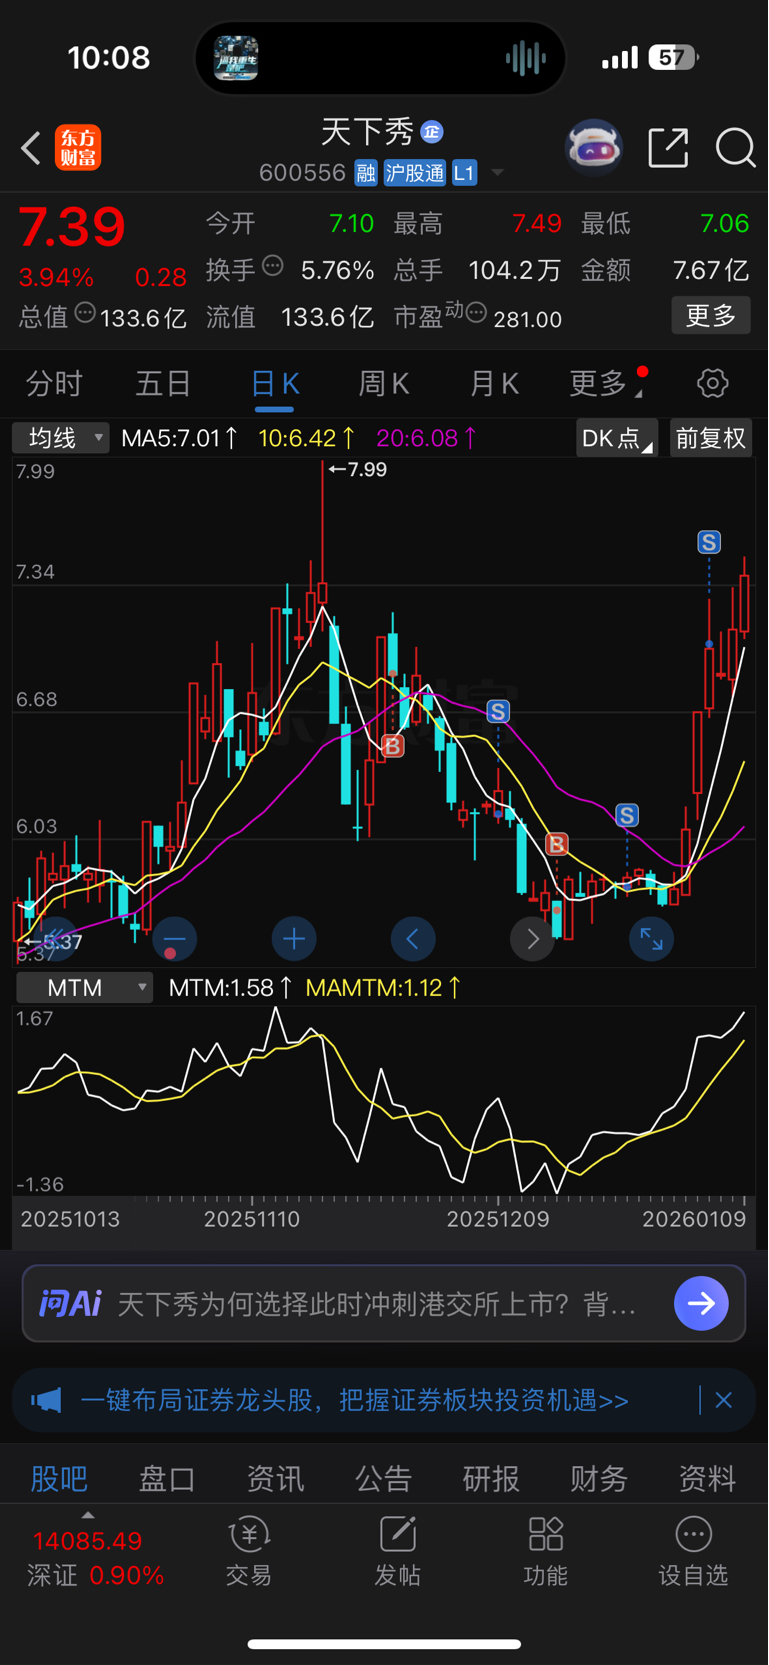The width and height of the screenshot is (769, 1665).
Task: Tap the megaphone announcement icon
Action: pyautogui.click(x=46, y=1400)
